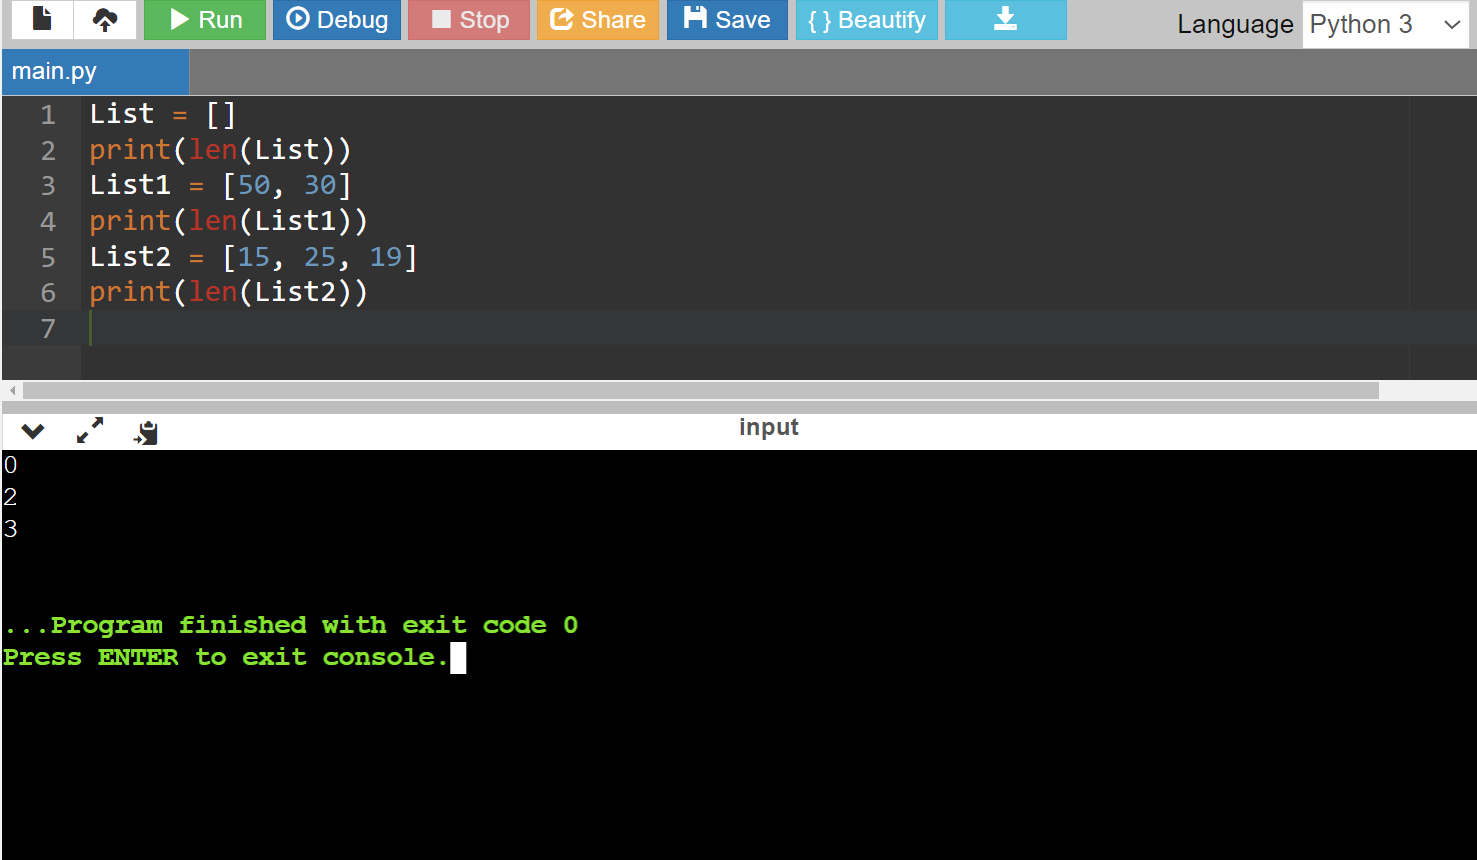
Task: Share the code via Share button
Action: [598, 20]
